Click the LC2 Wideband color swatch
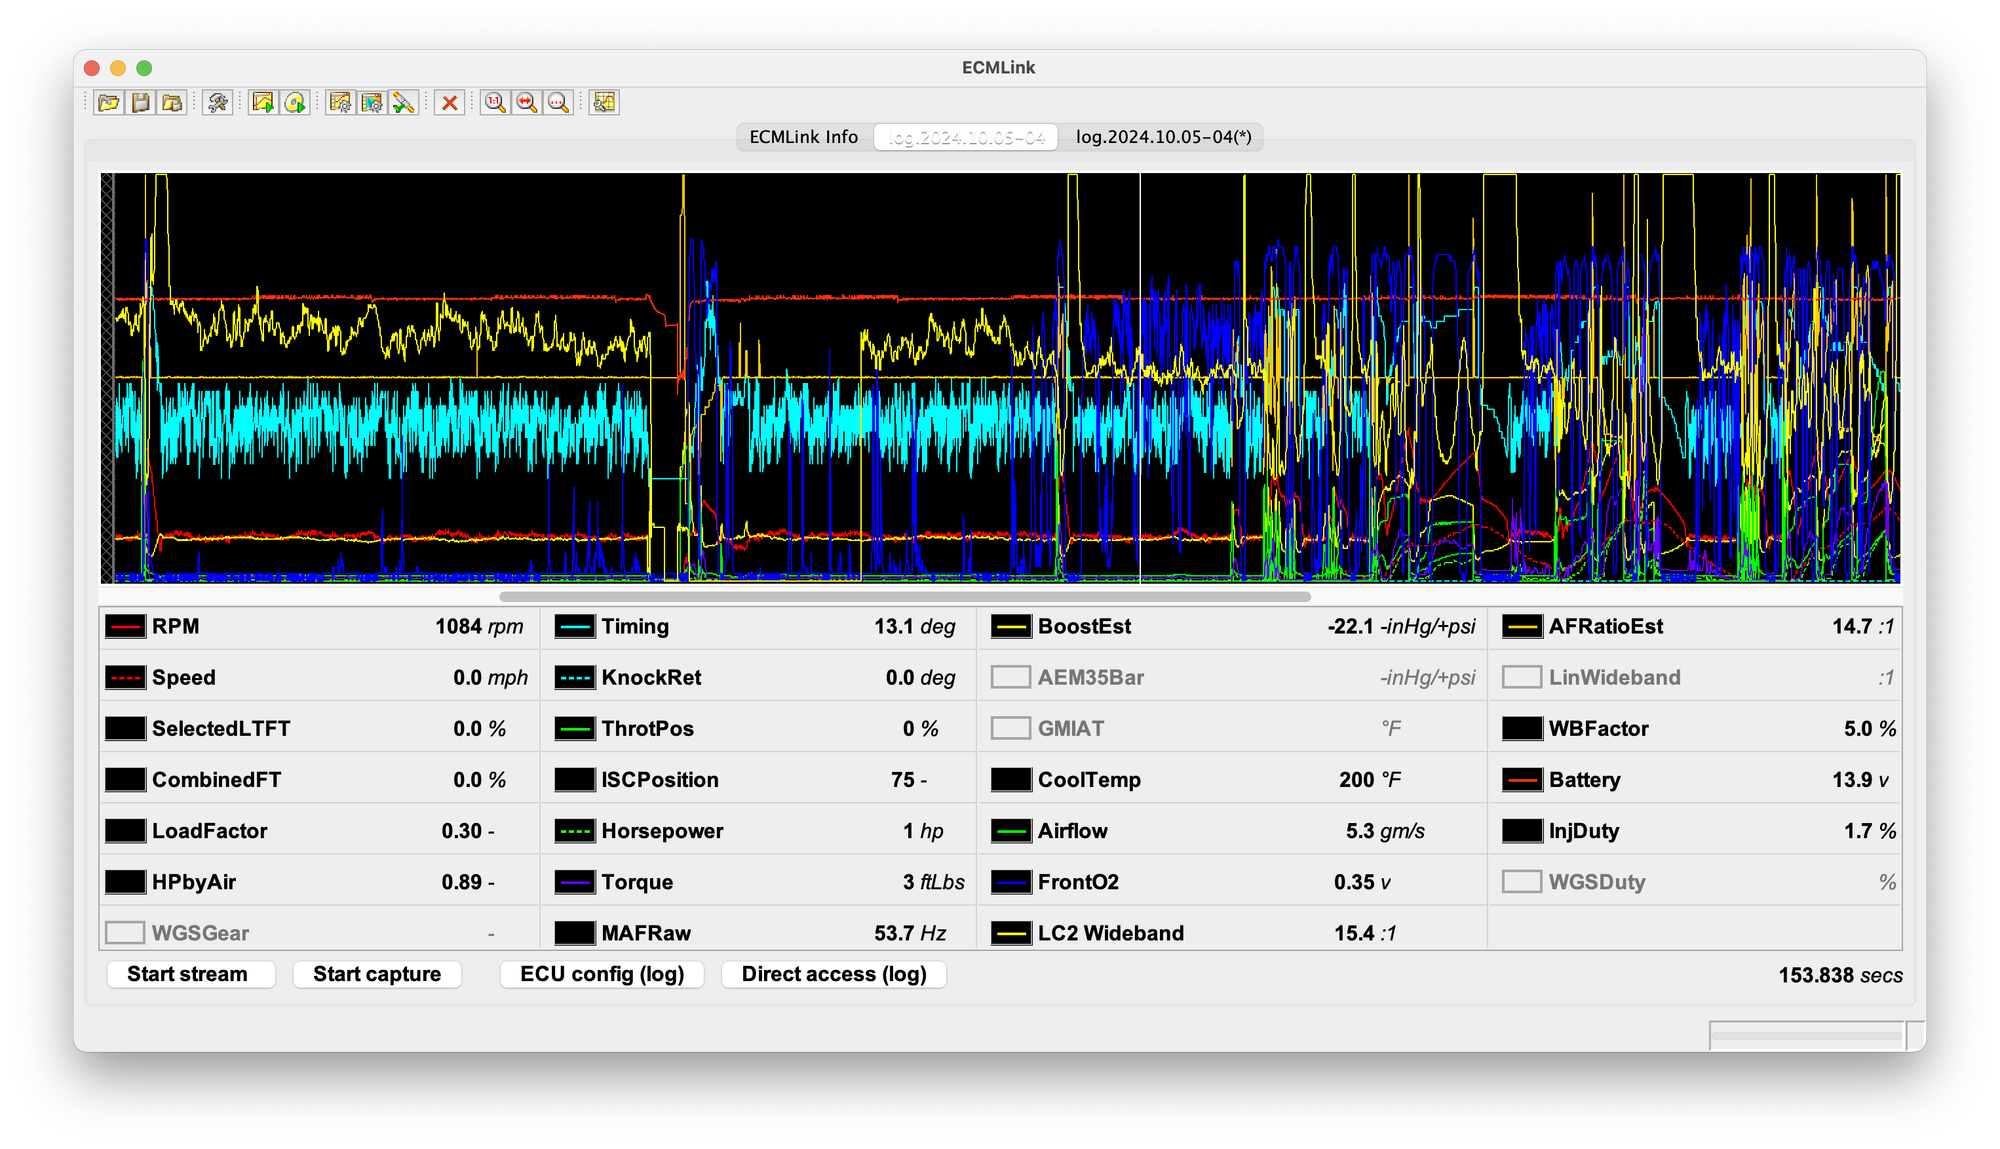 (1011, 933)
